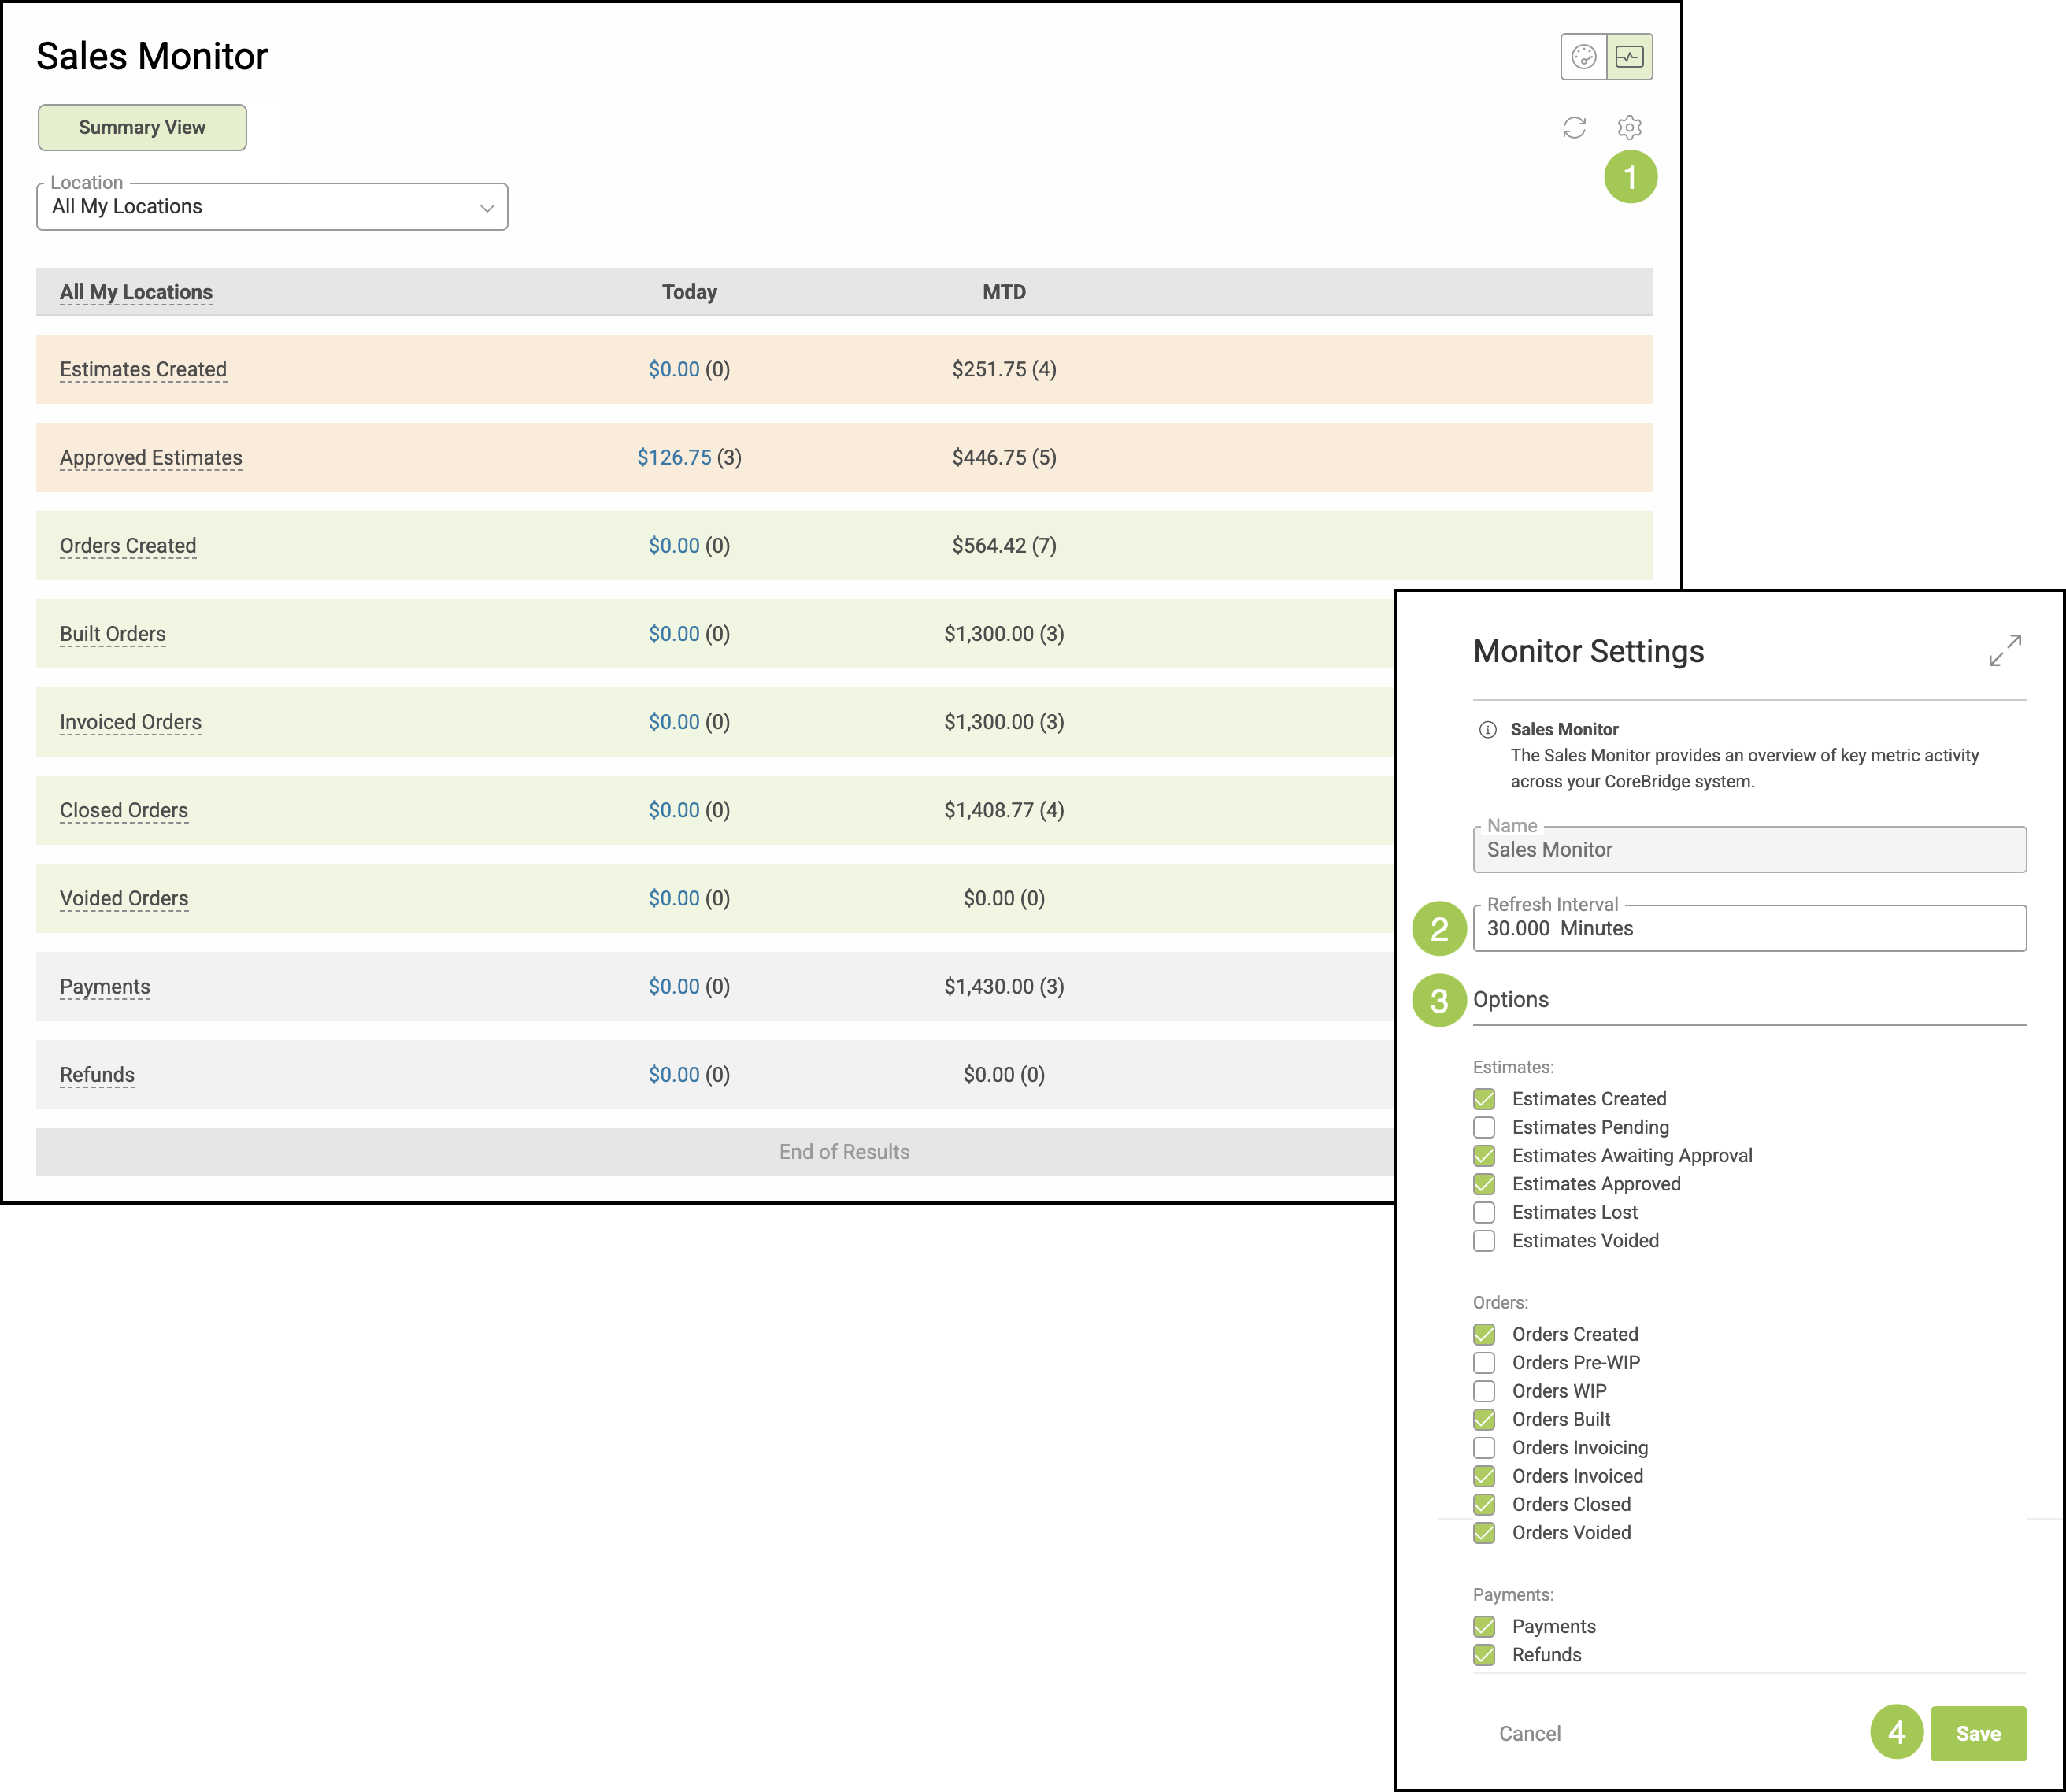Switch to the gauge dashboard view icon

(1583, 57)
